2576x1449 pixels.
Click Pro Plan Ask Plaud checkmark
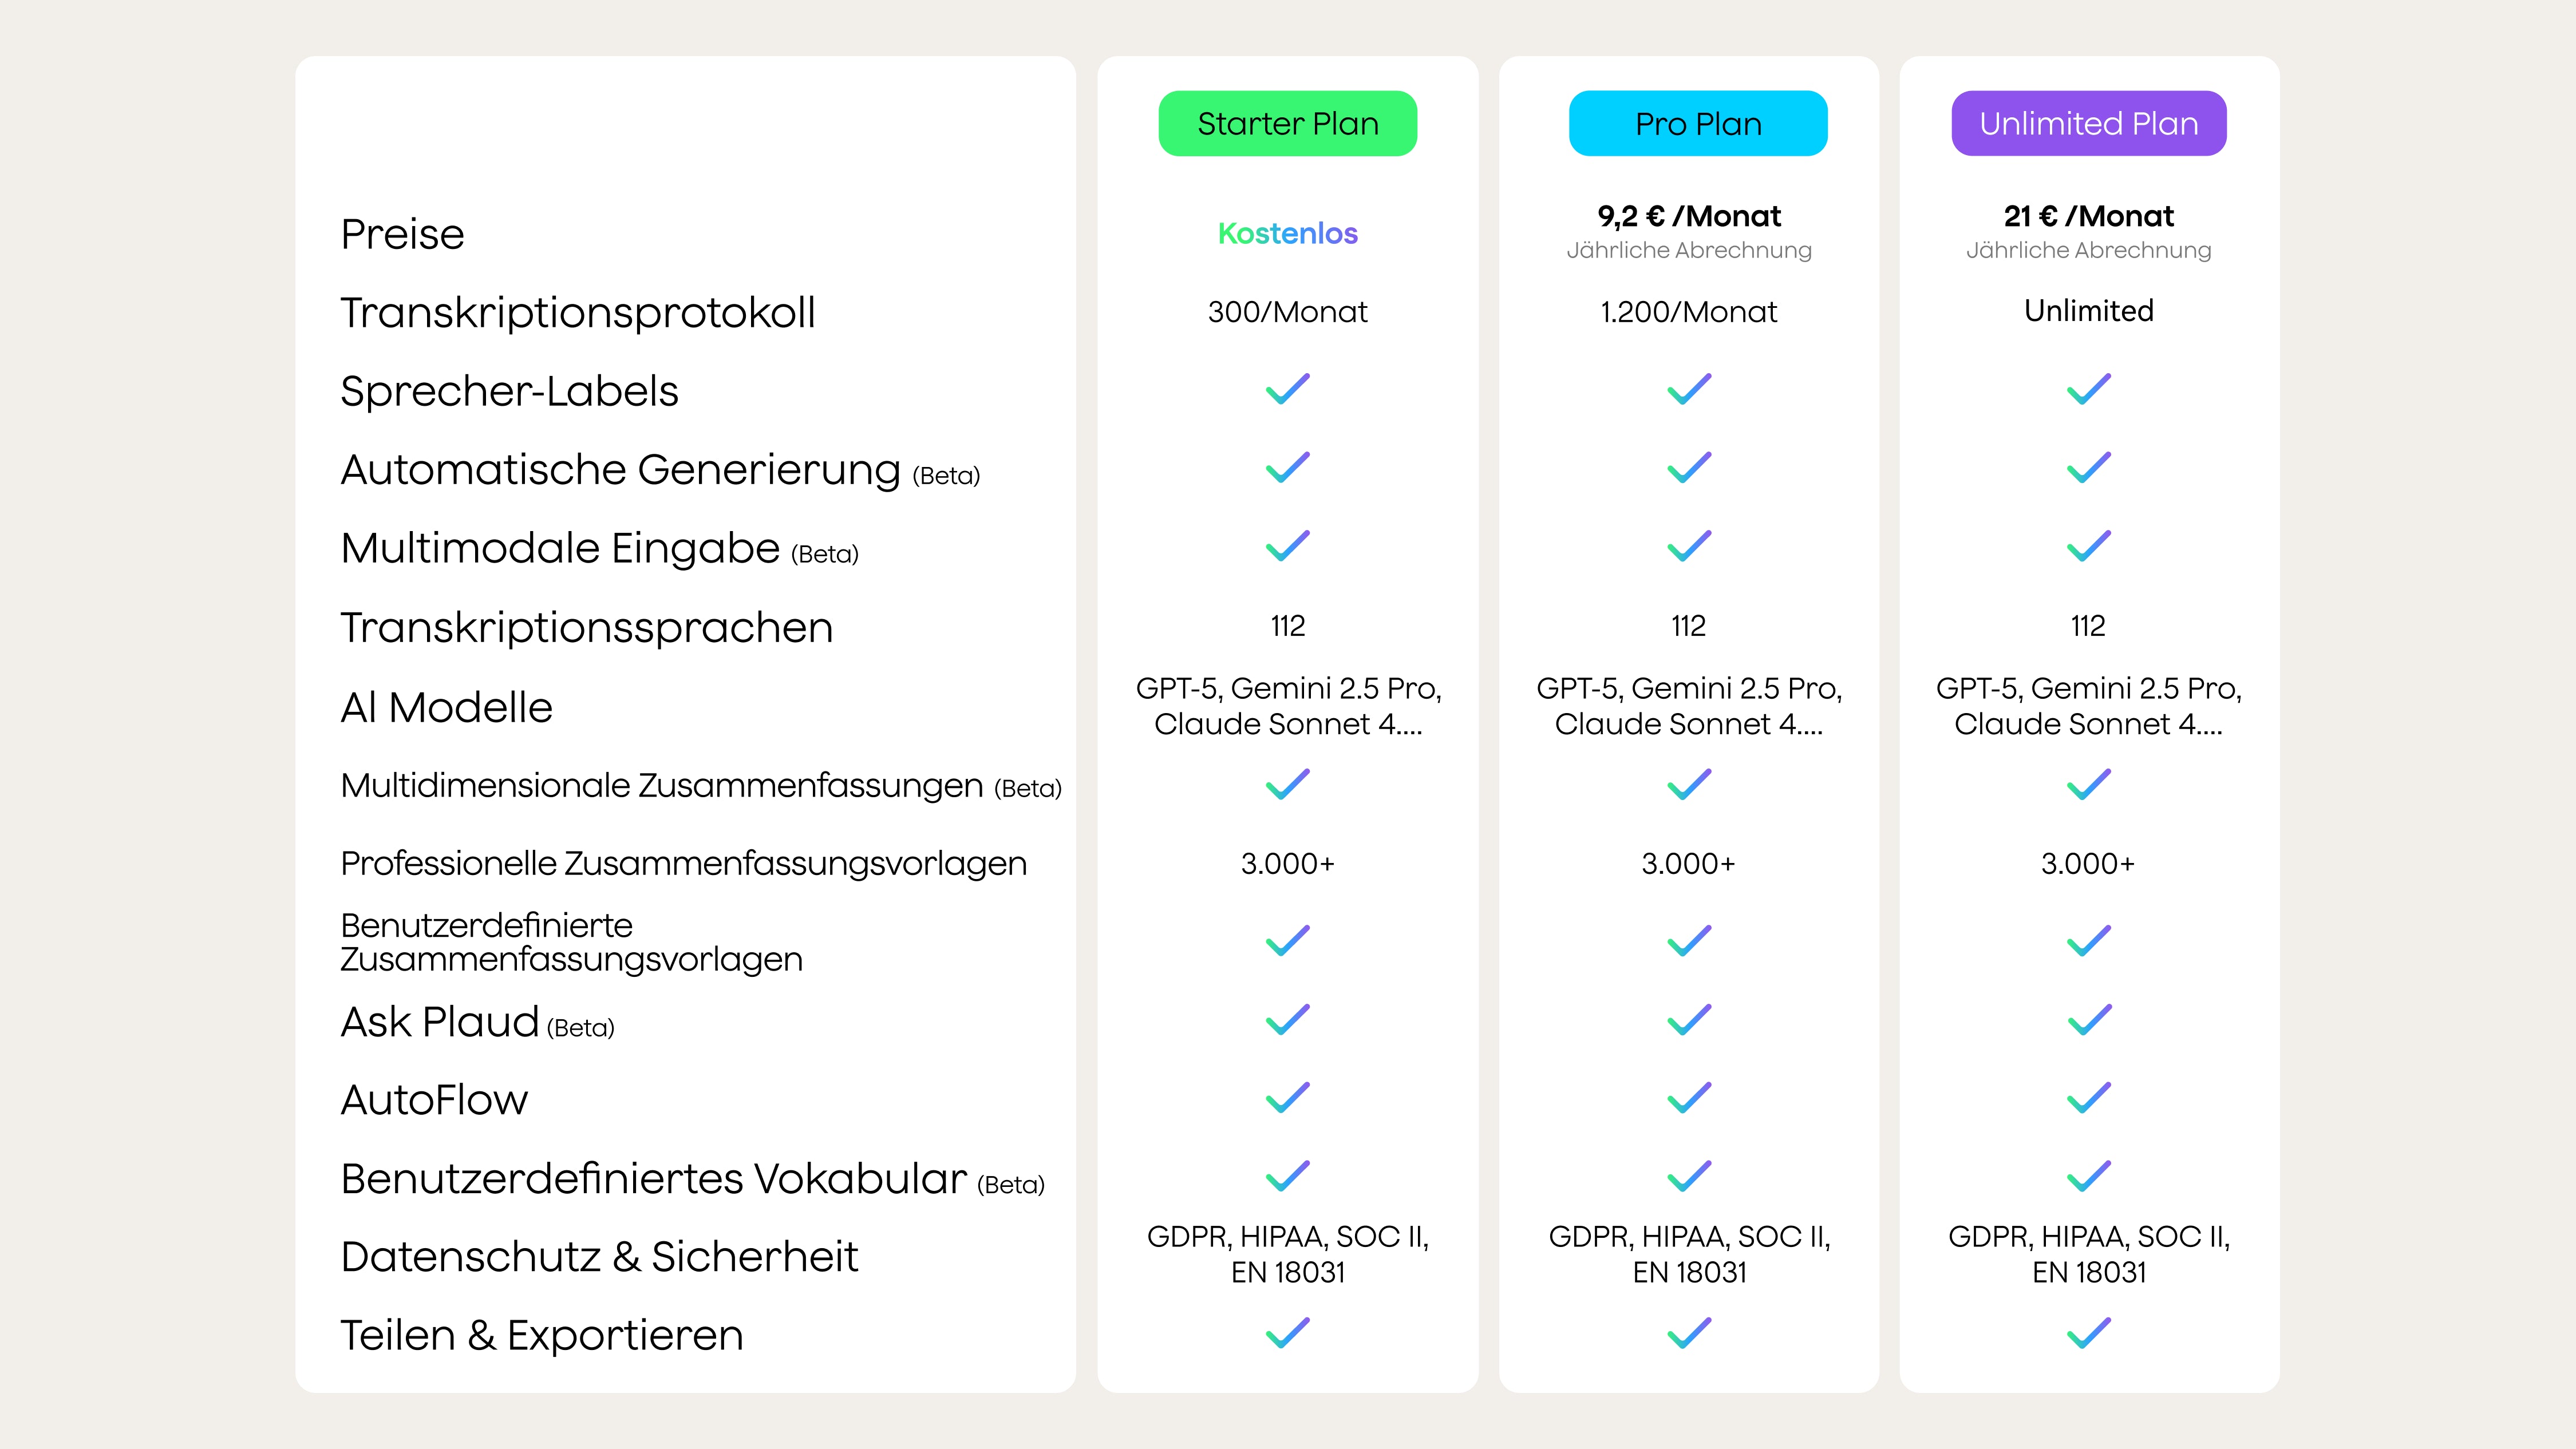[1689, 1020]
